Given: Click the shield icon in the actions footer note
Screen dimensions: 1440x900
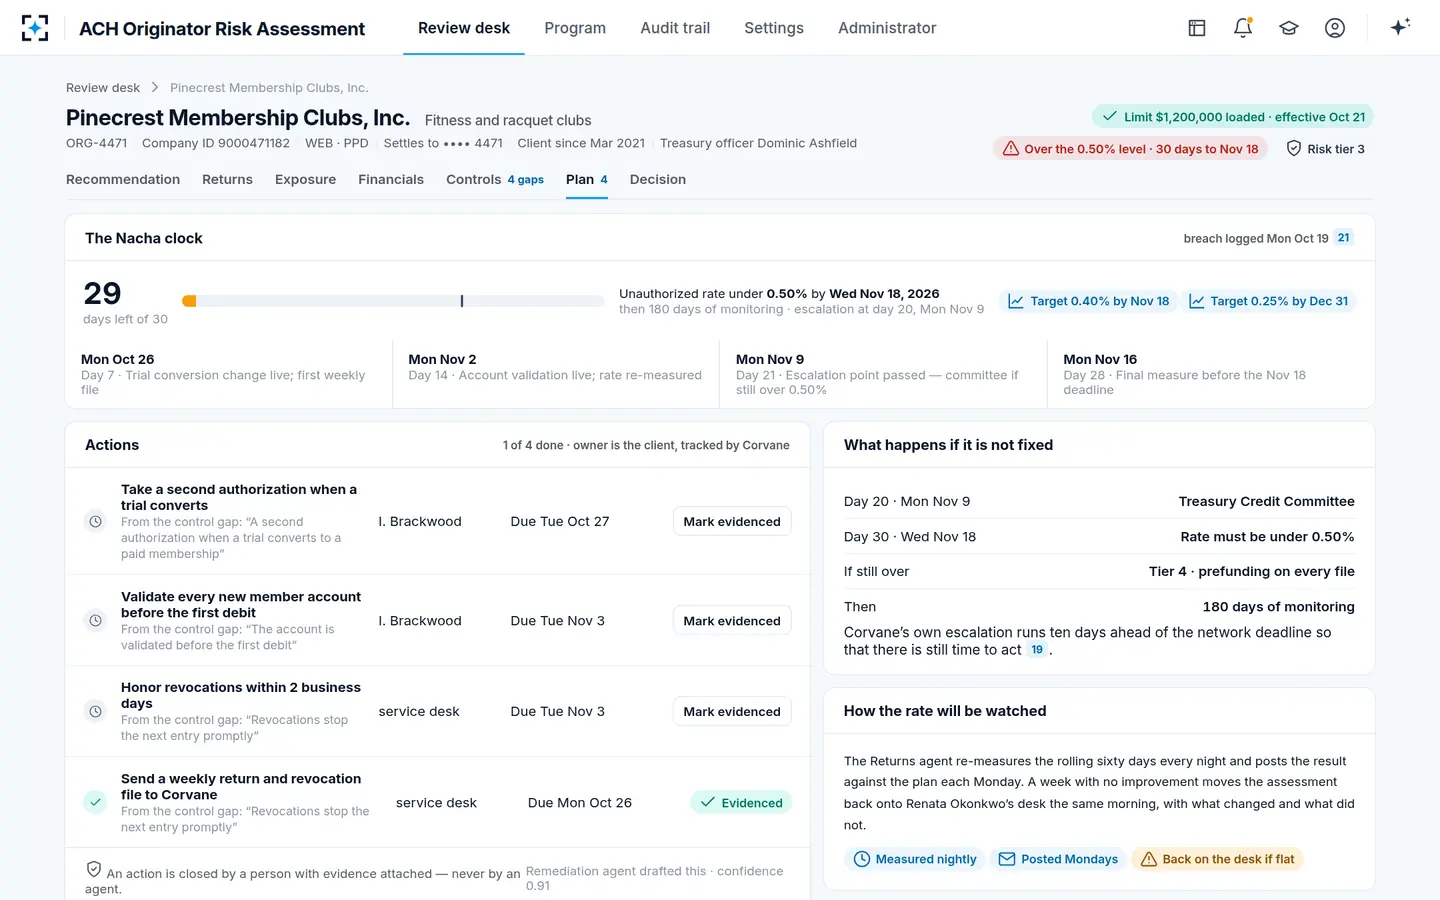Looking at the screenshot, I should click(x=94, y=869).
